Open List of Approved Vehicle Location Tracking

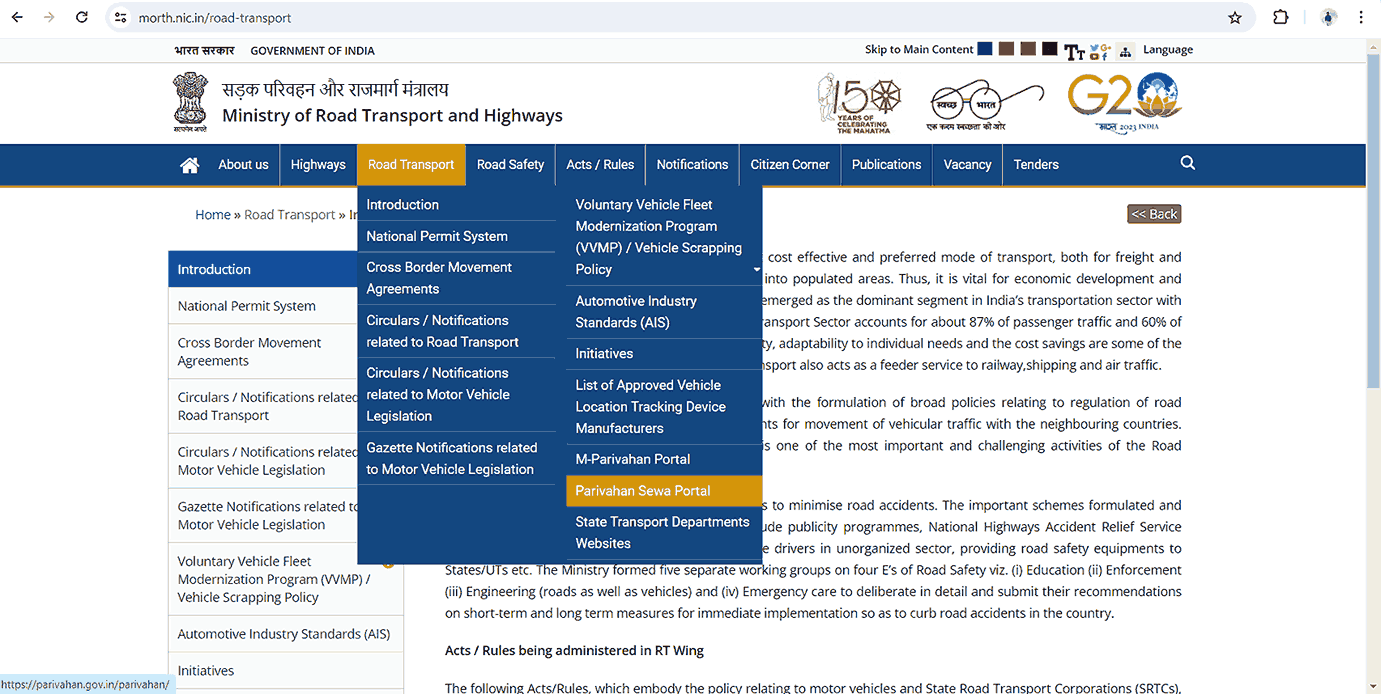pos(664,407)
